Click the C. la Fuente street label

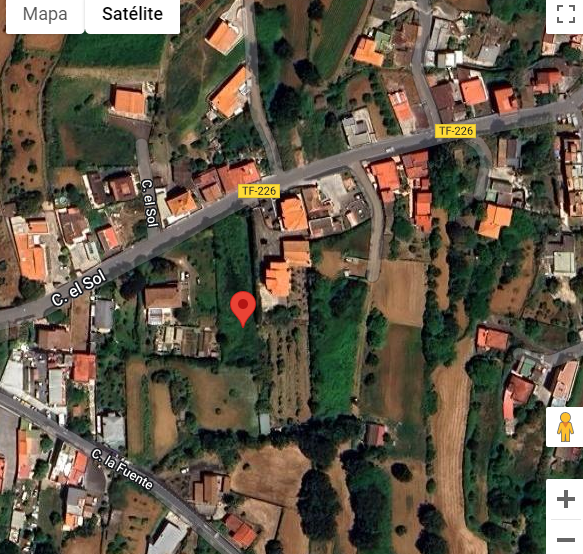pyautogui.click(x=122, y=469)
